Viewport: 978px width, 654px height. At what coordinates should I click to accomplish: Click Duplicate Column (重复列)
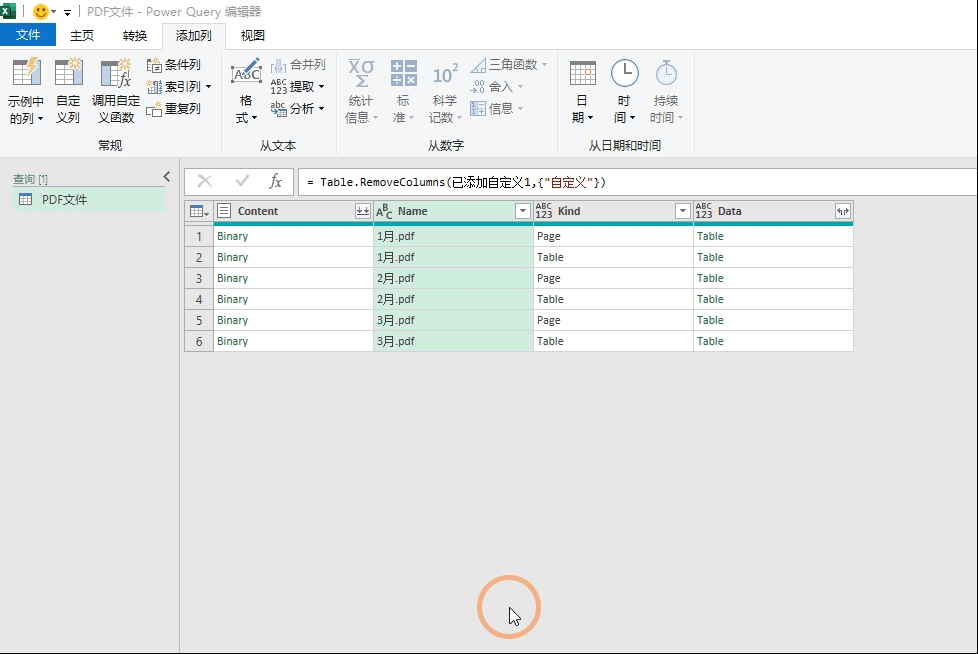(174, 109)
